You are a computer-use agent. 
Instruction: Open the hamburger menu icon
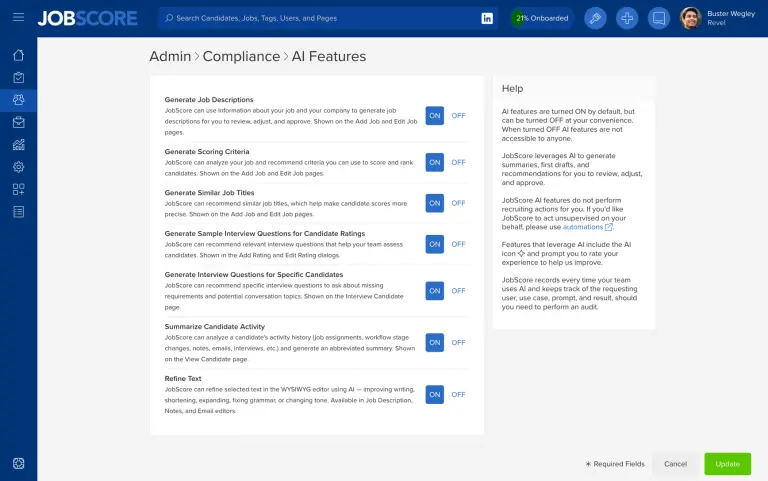(19, 18)
